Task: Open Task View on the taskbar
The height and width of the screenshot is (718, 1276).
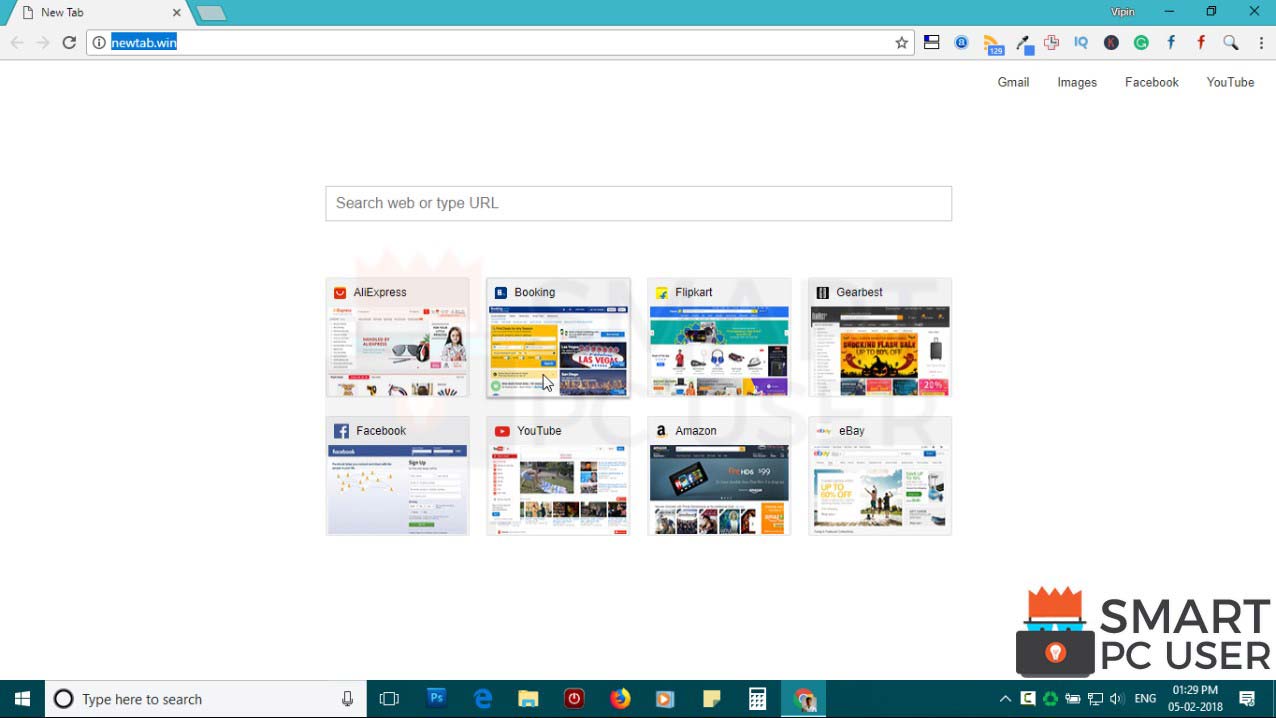Action: click(389, 698)
